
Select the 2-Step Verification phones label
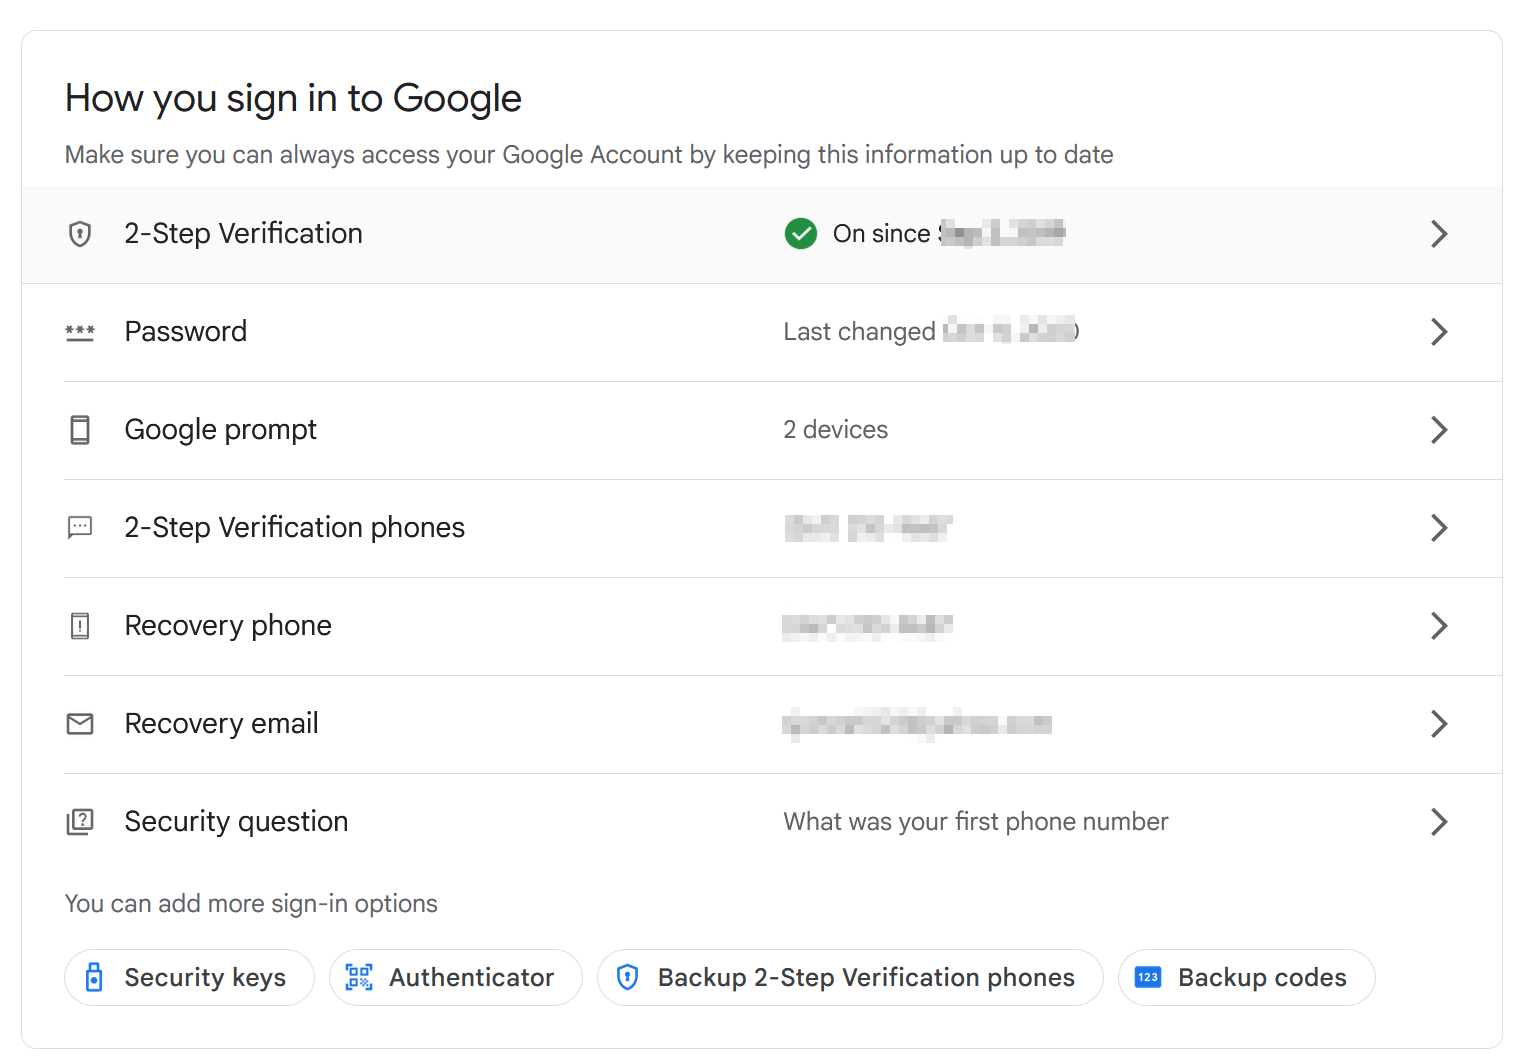[x=295, y=528]
